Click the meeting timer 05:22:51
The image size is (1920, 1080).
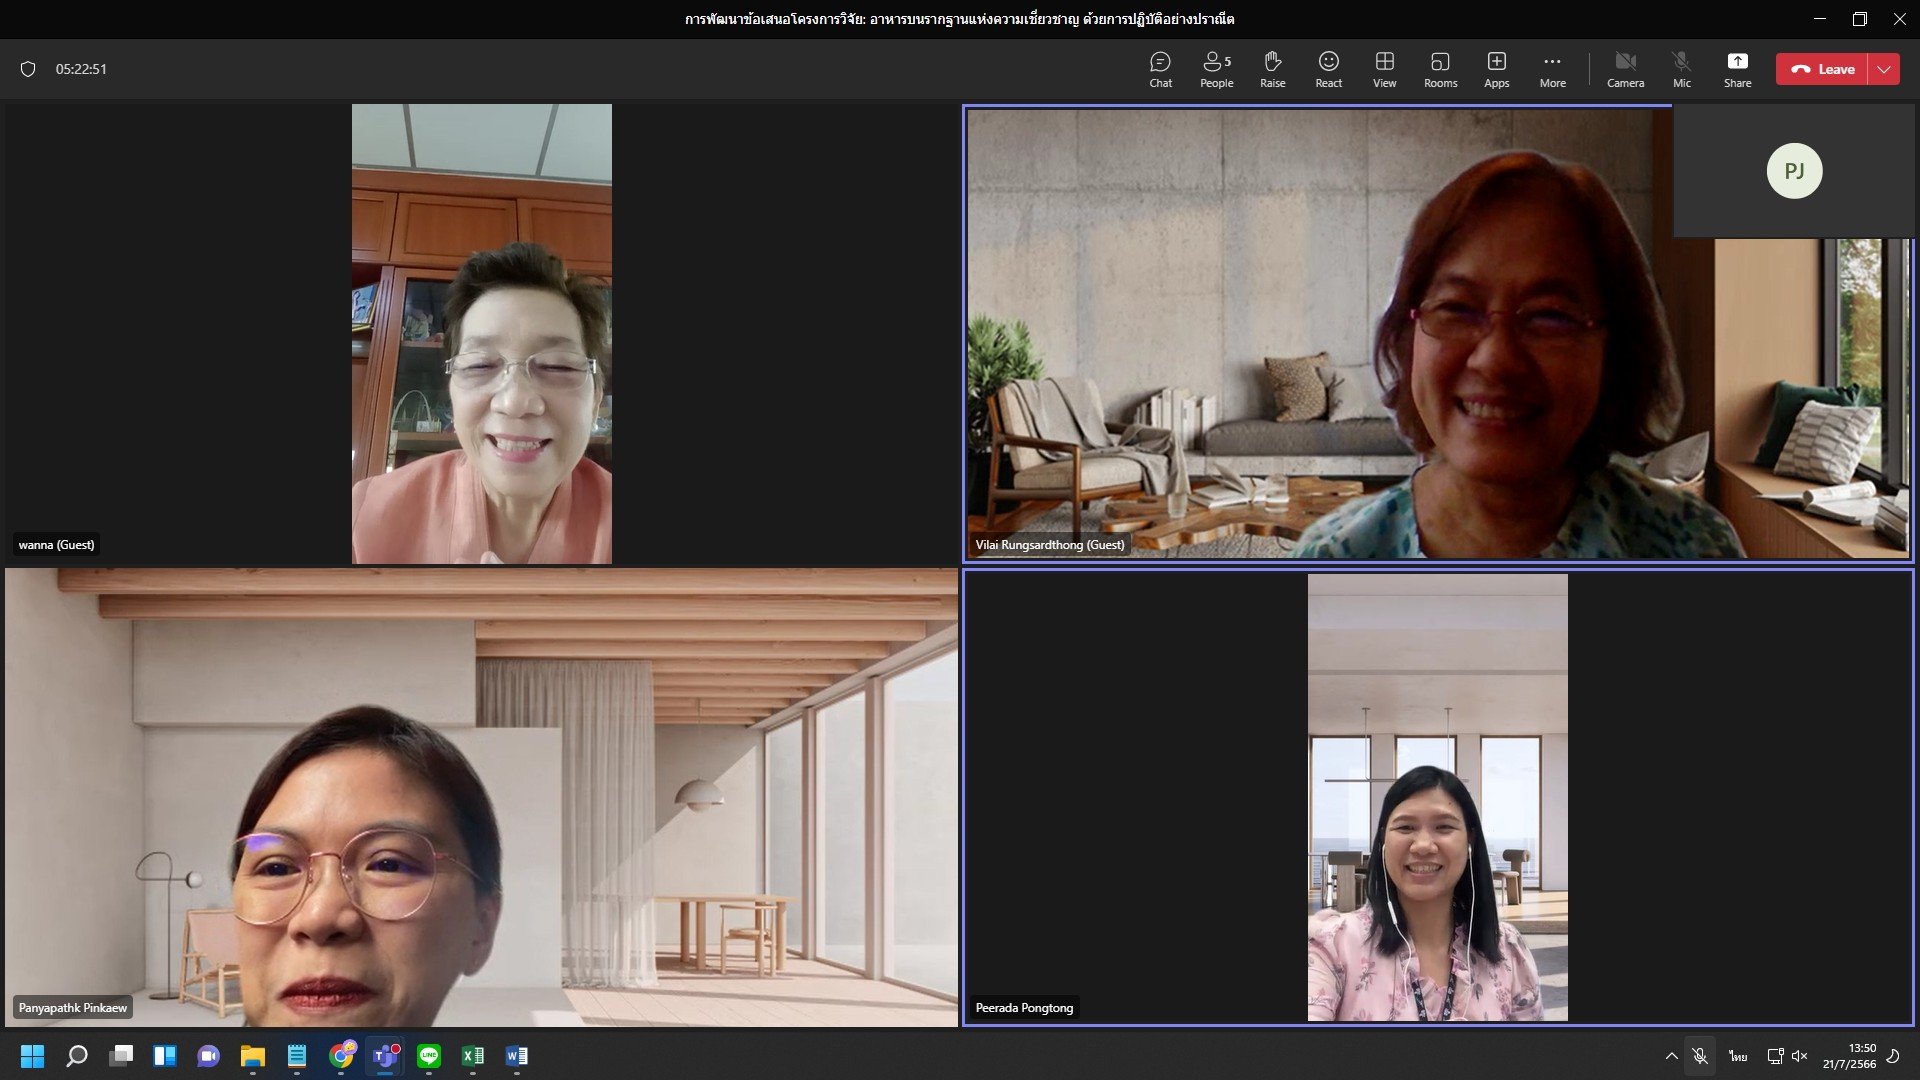81,69
